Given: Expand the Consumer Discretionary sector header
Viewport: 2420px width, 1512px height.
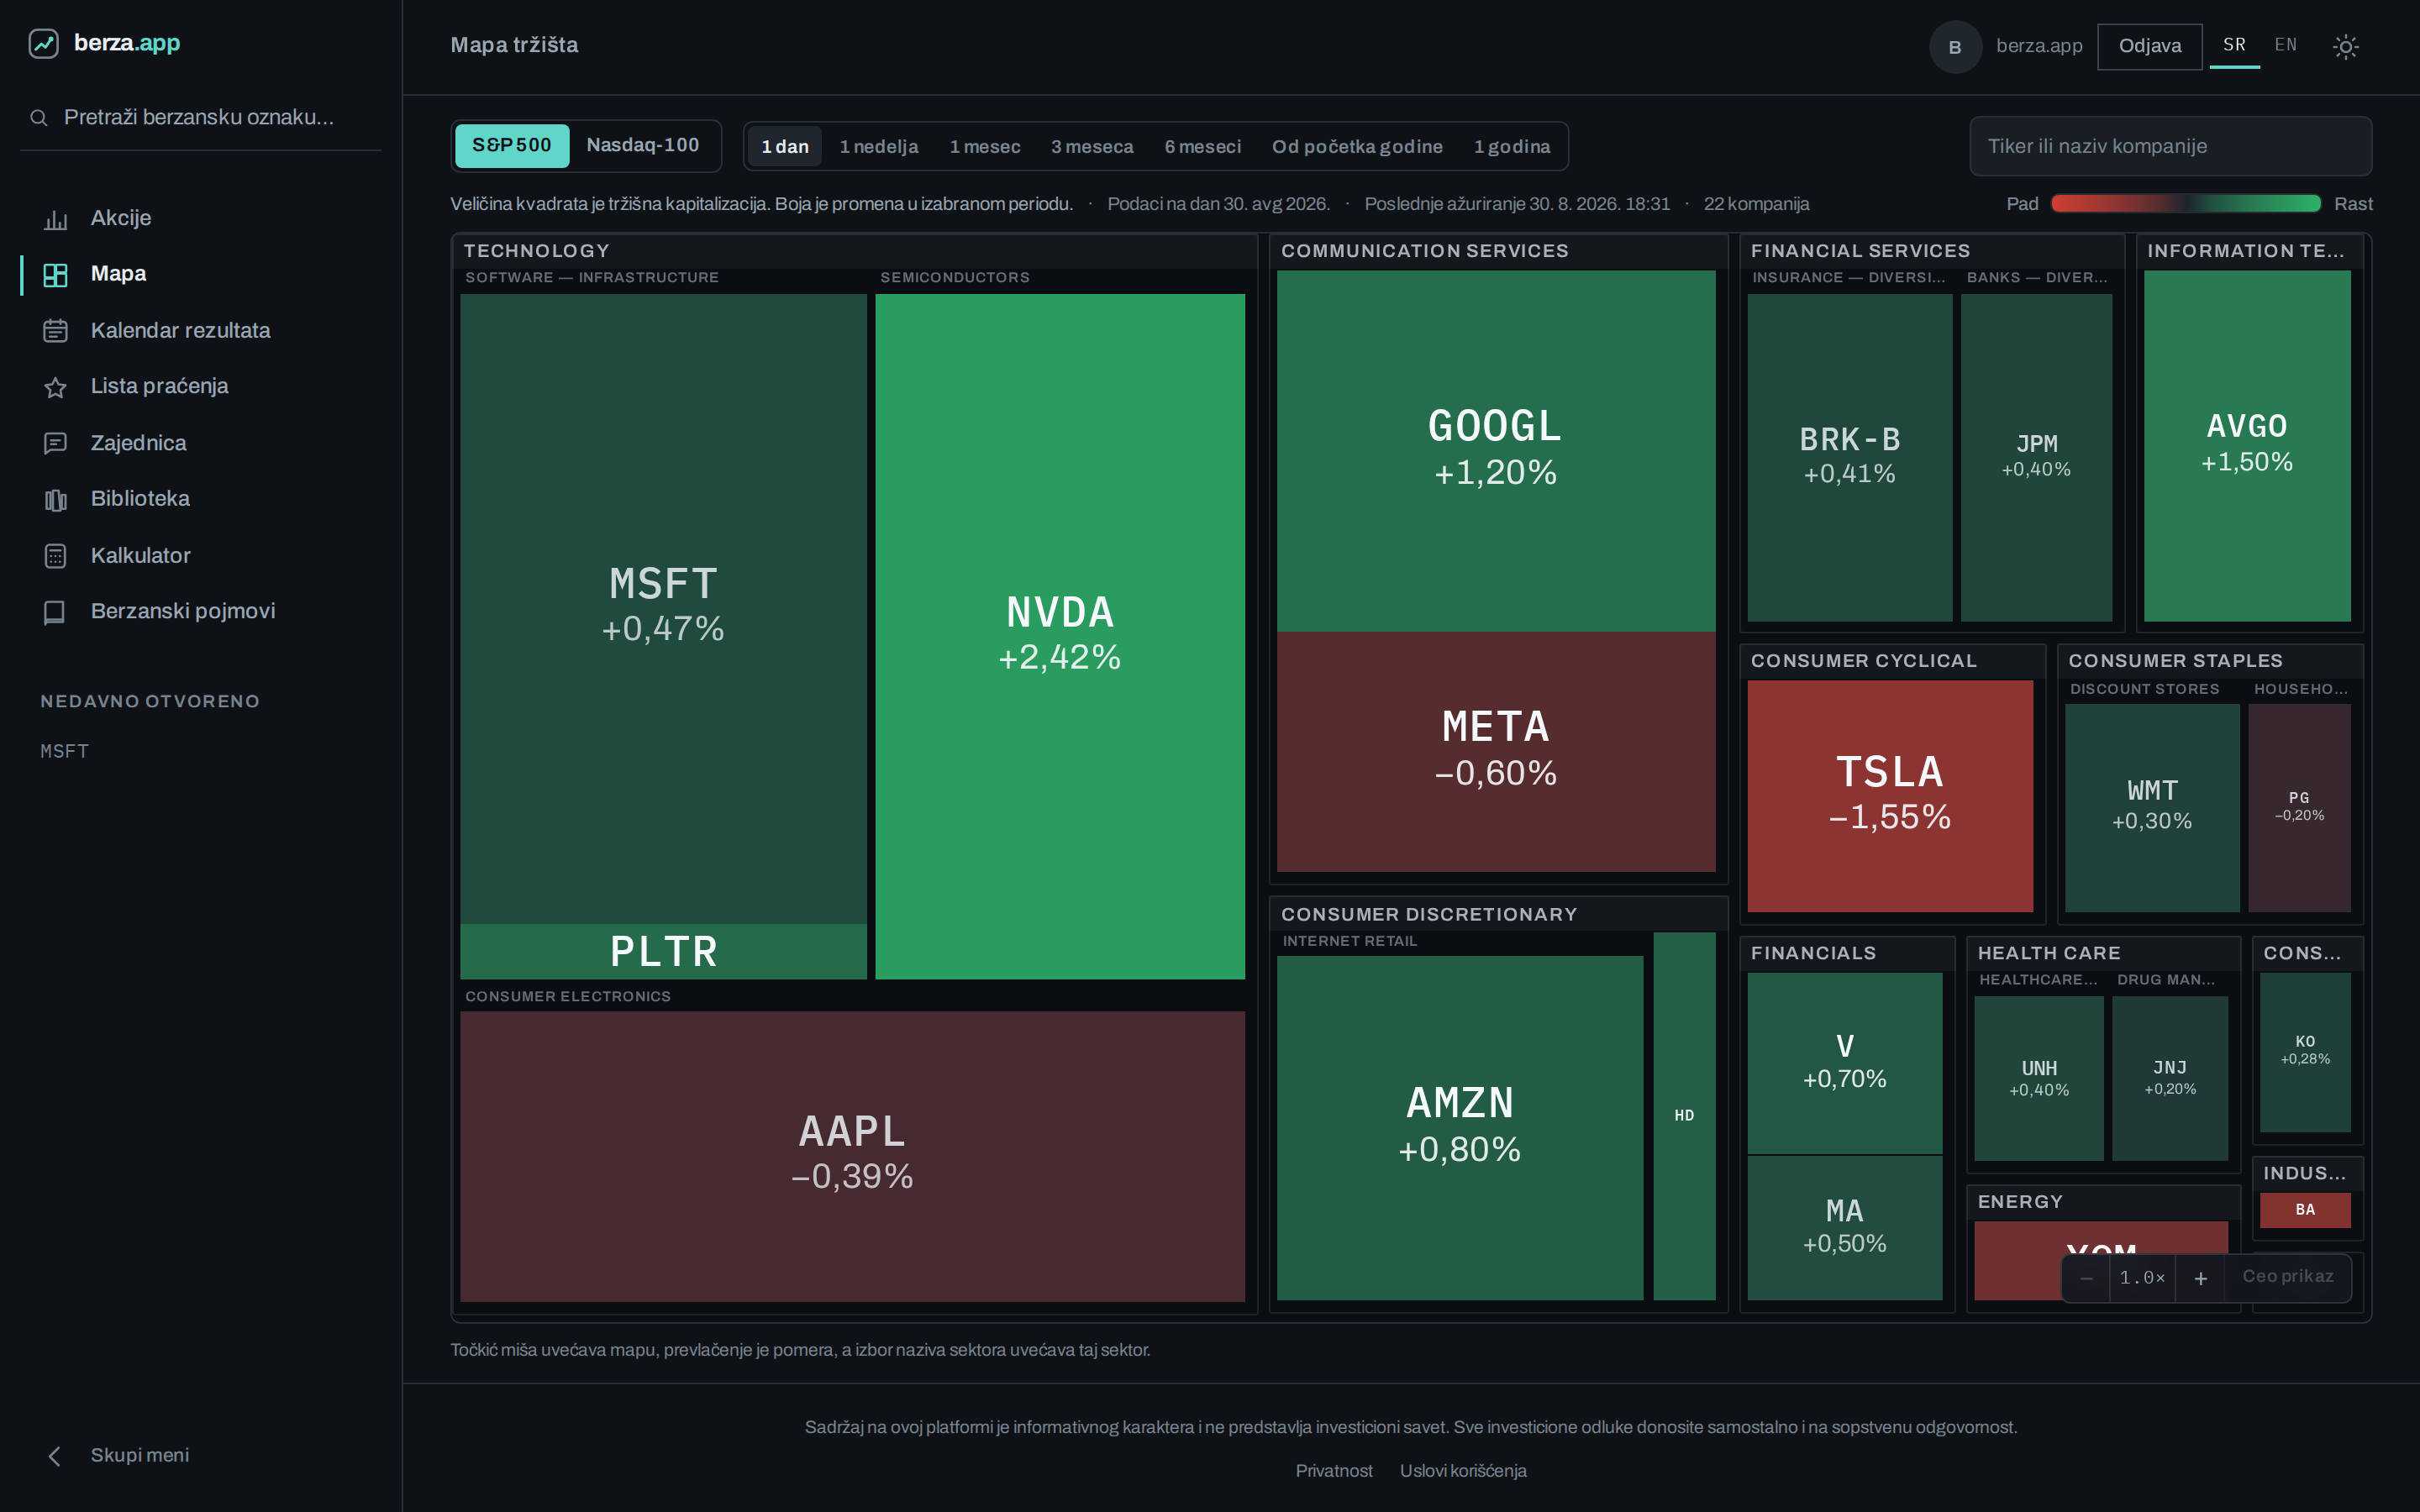Looking at the screenshot, I should (1498, 915).
